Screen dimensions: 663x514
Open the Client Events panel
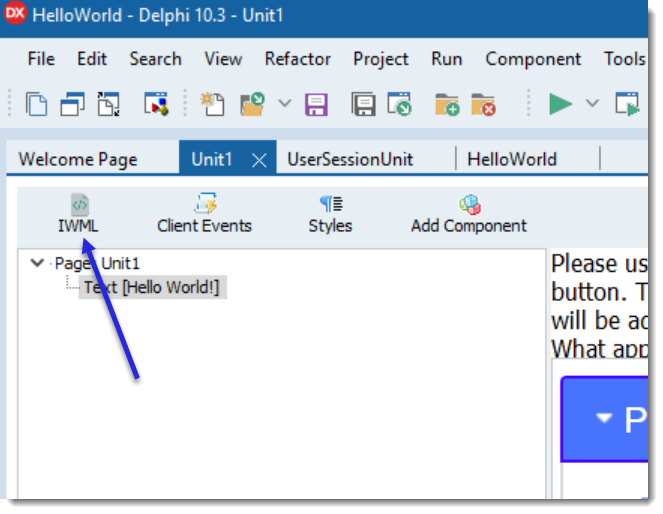click(204, 214)
